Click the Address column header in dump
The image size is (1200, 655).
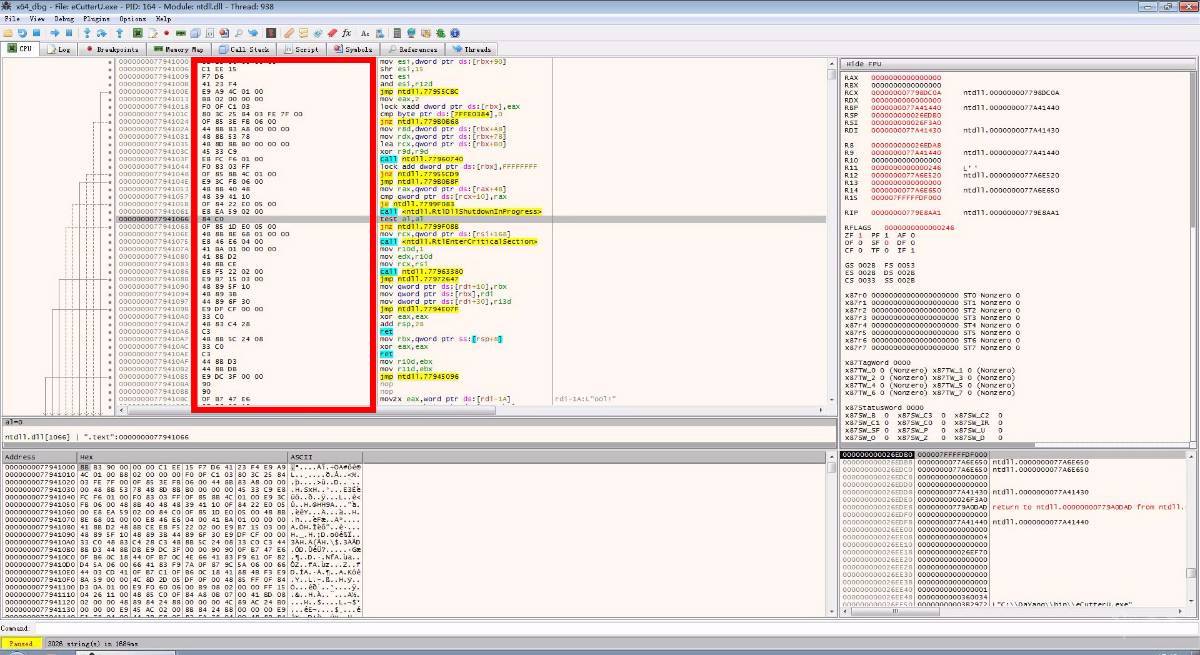[x=40, y=457]
